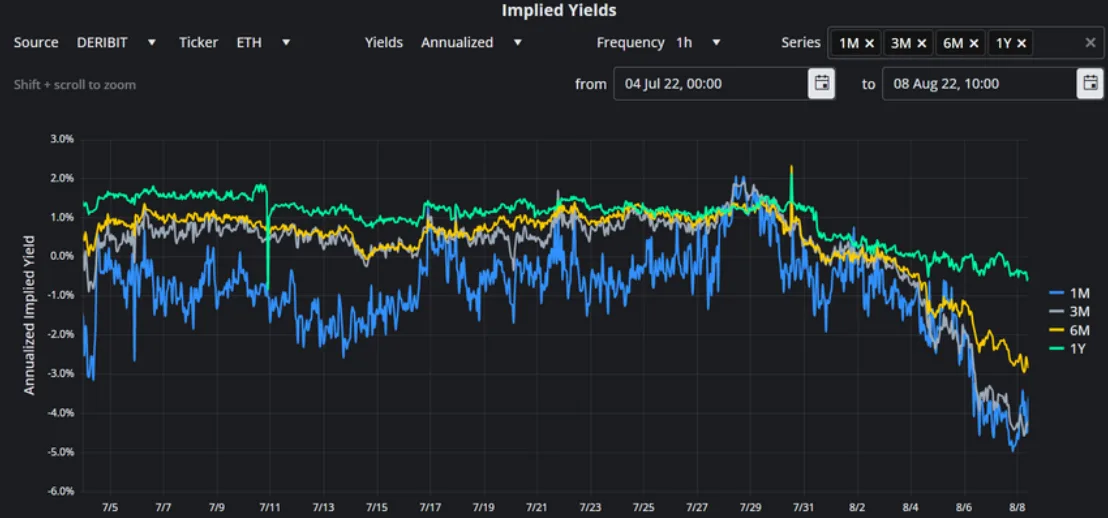
Task: Remove the 3M series tag
Action: pyautogui.click(x=921, y=43)
